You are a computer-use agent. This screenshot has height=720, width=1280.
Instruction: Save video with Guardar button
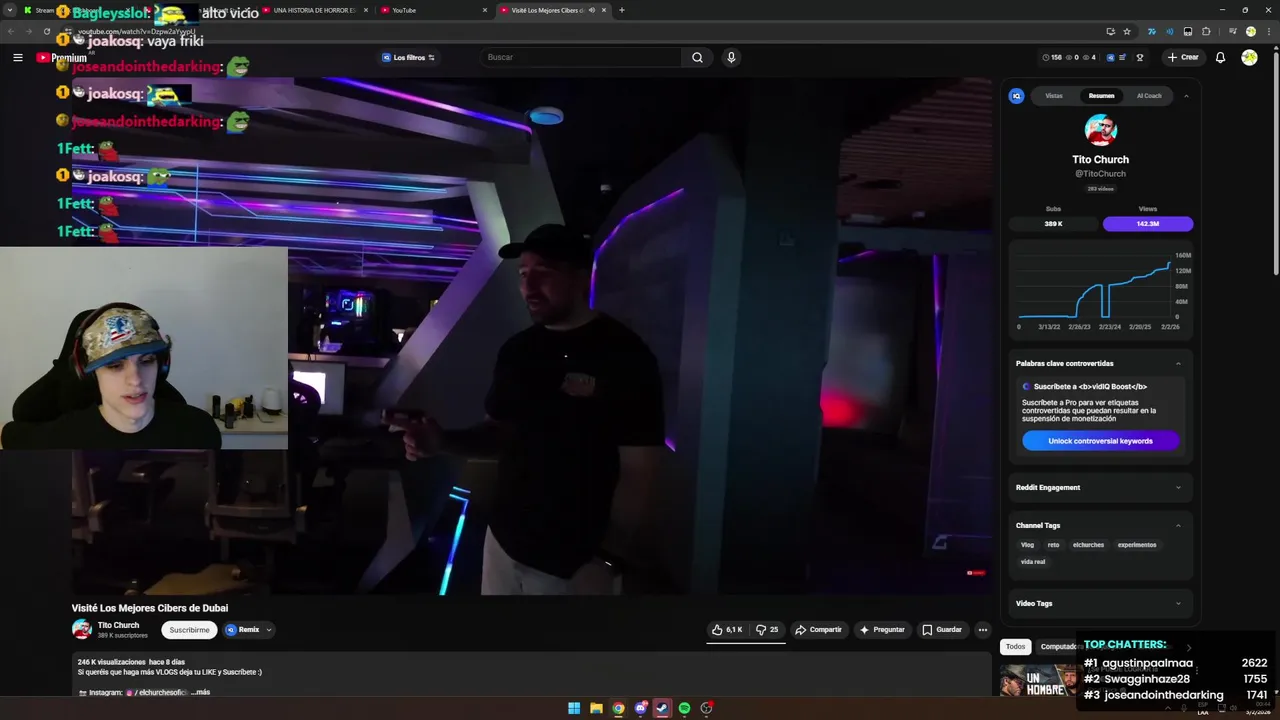click(942, 630)
